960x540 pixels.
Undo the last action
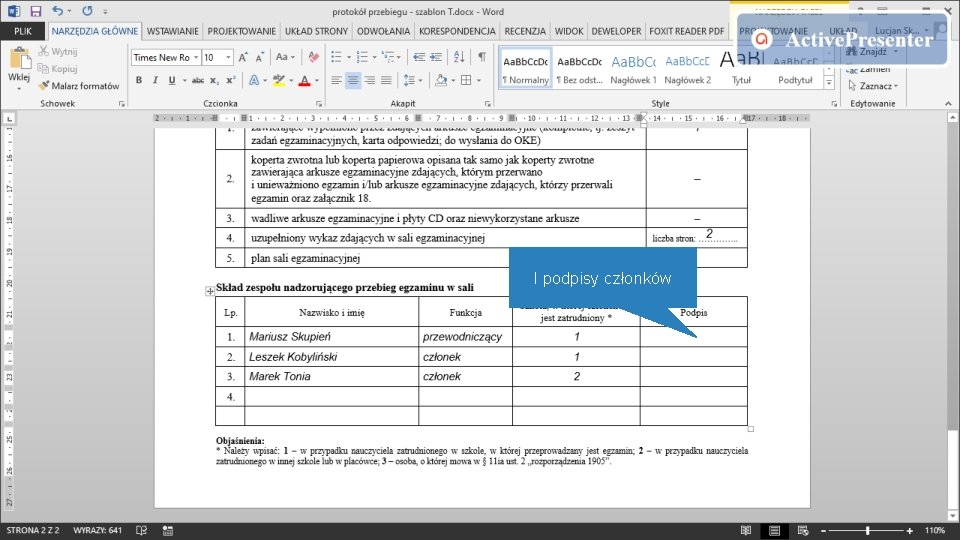[x=57, y=11]
